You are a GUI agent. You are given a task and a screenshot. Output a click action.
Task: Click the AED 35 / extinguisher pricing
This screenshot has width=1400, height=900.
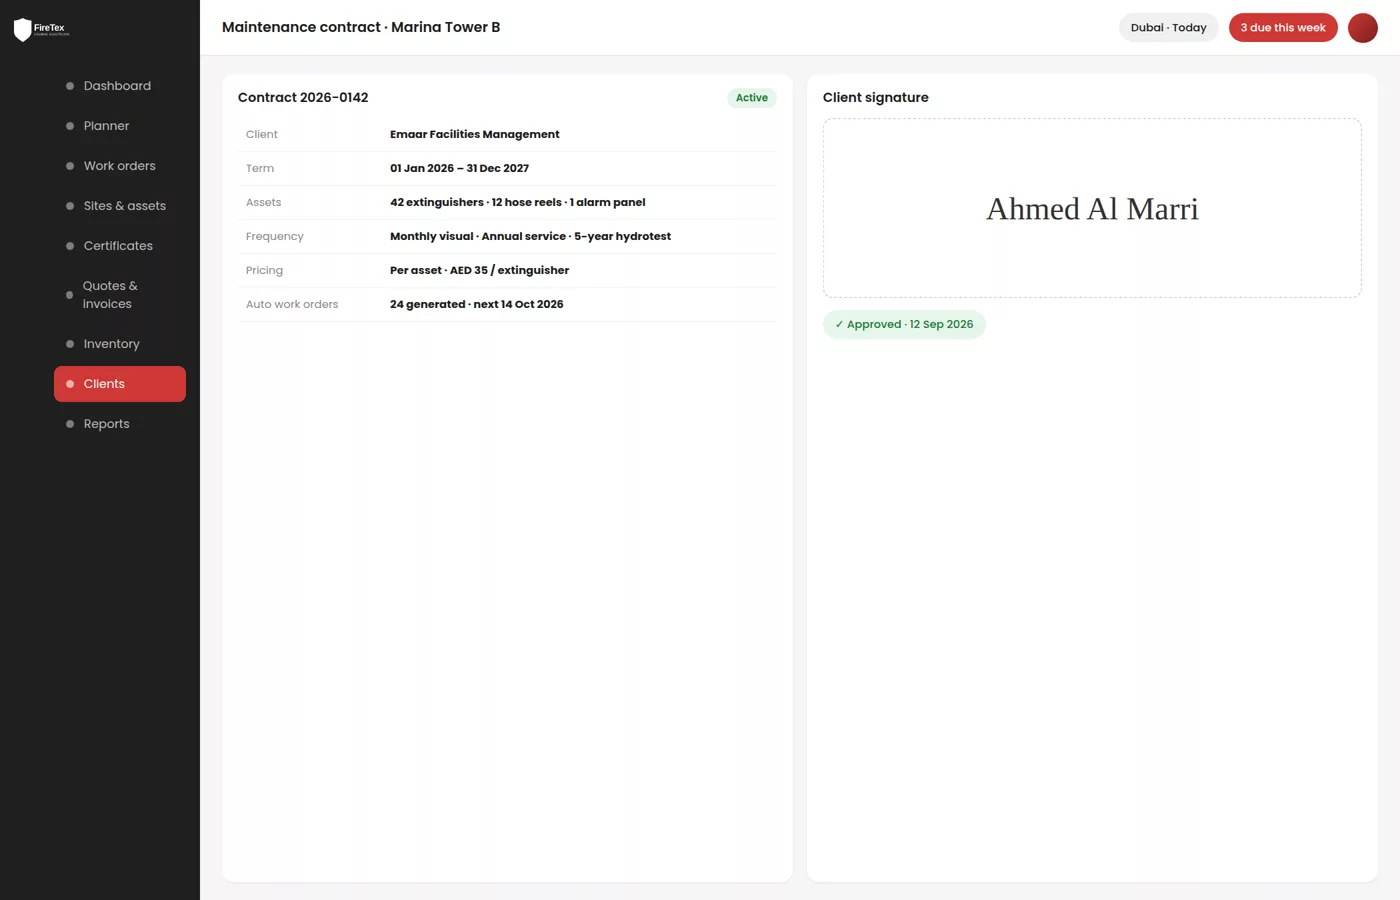(479, 270)
